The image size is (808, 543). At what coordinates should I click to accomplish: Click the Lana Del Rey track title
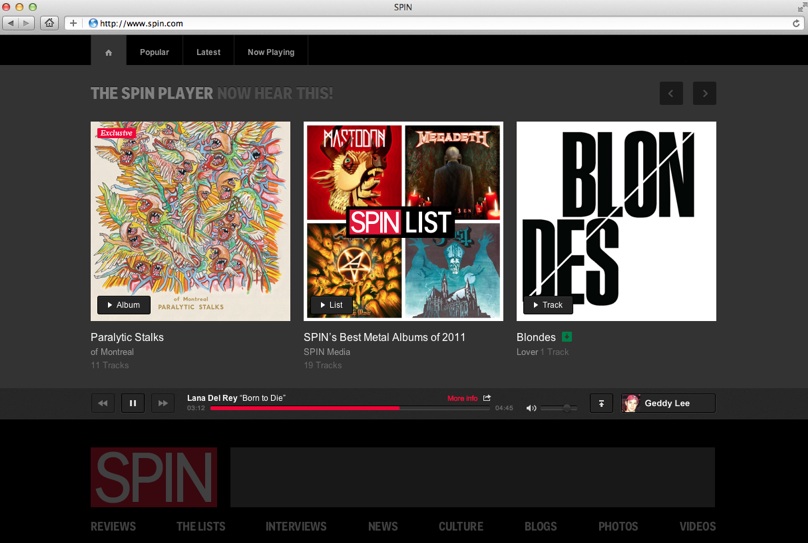[x=236, y=398]
